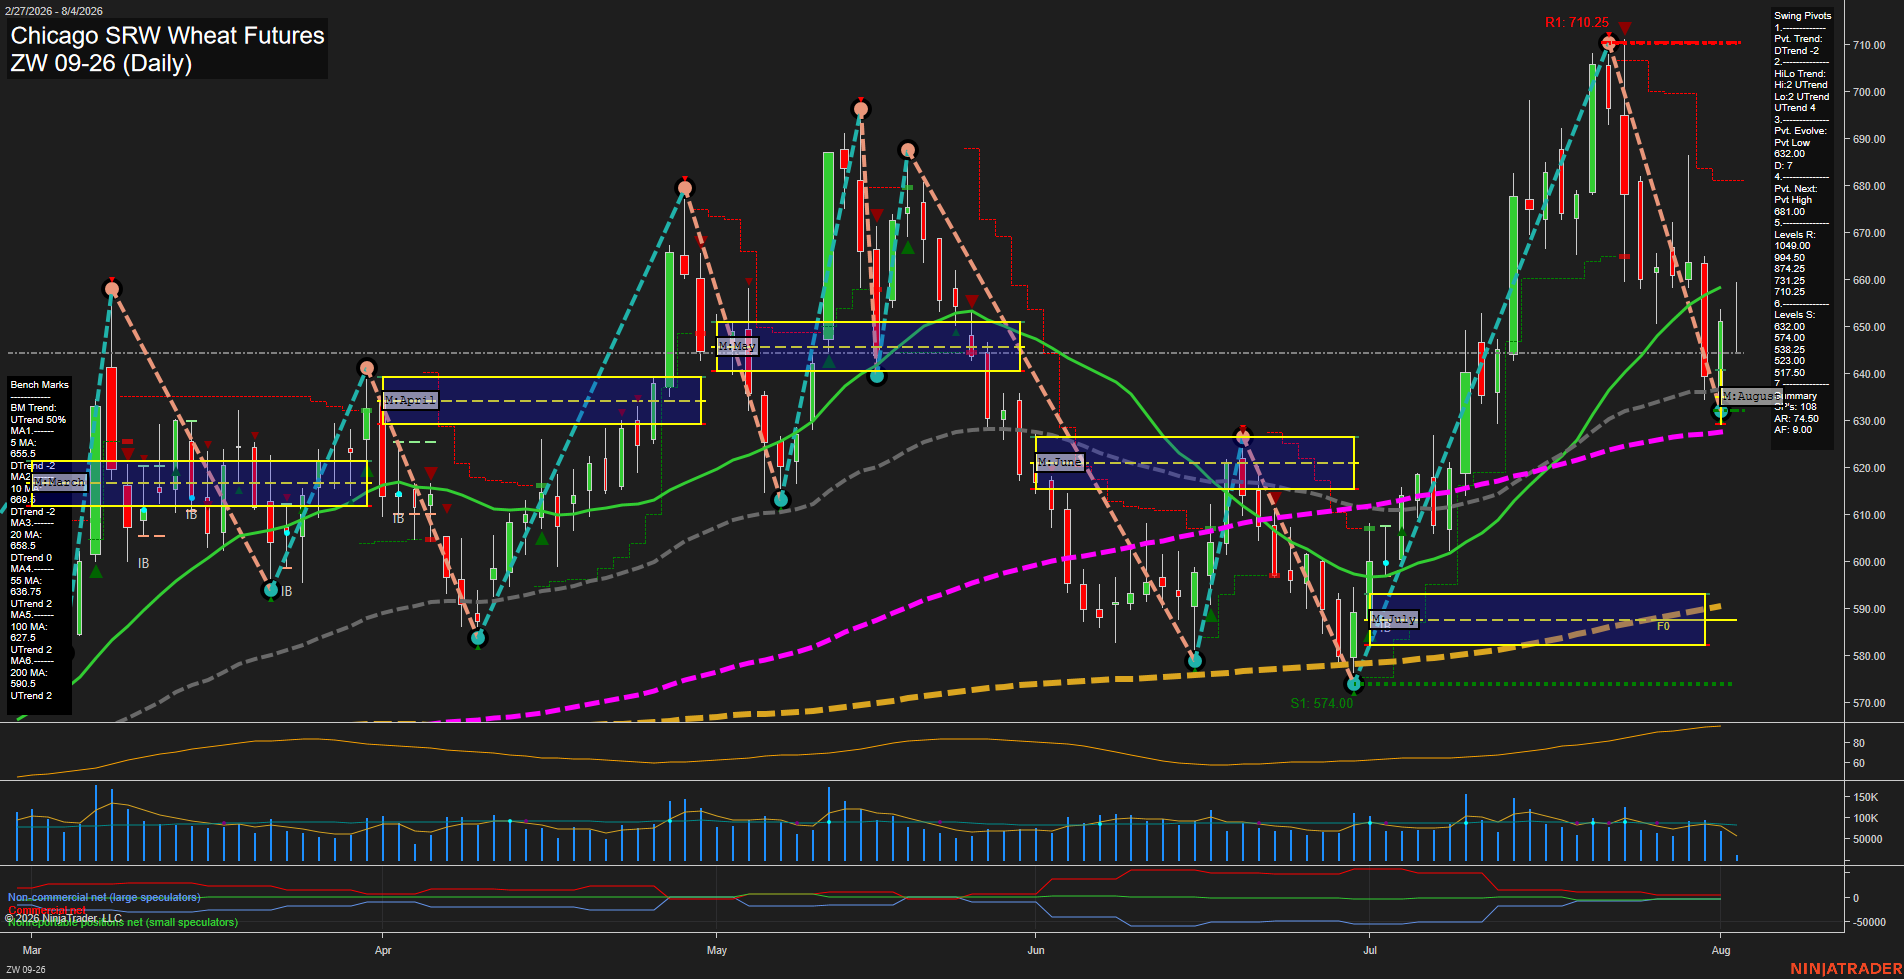The width and height of the screenshot is (1904, 979).
Task: Click the swing pivot high marker at 710.25
Action: [x=1608, y=41]
